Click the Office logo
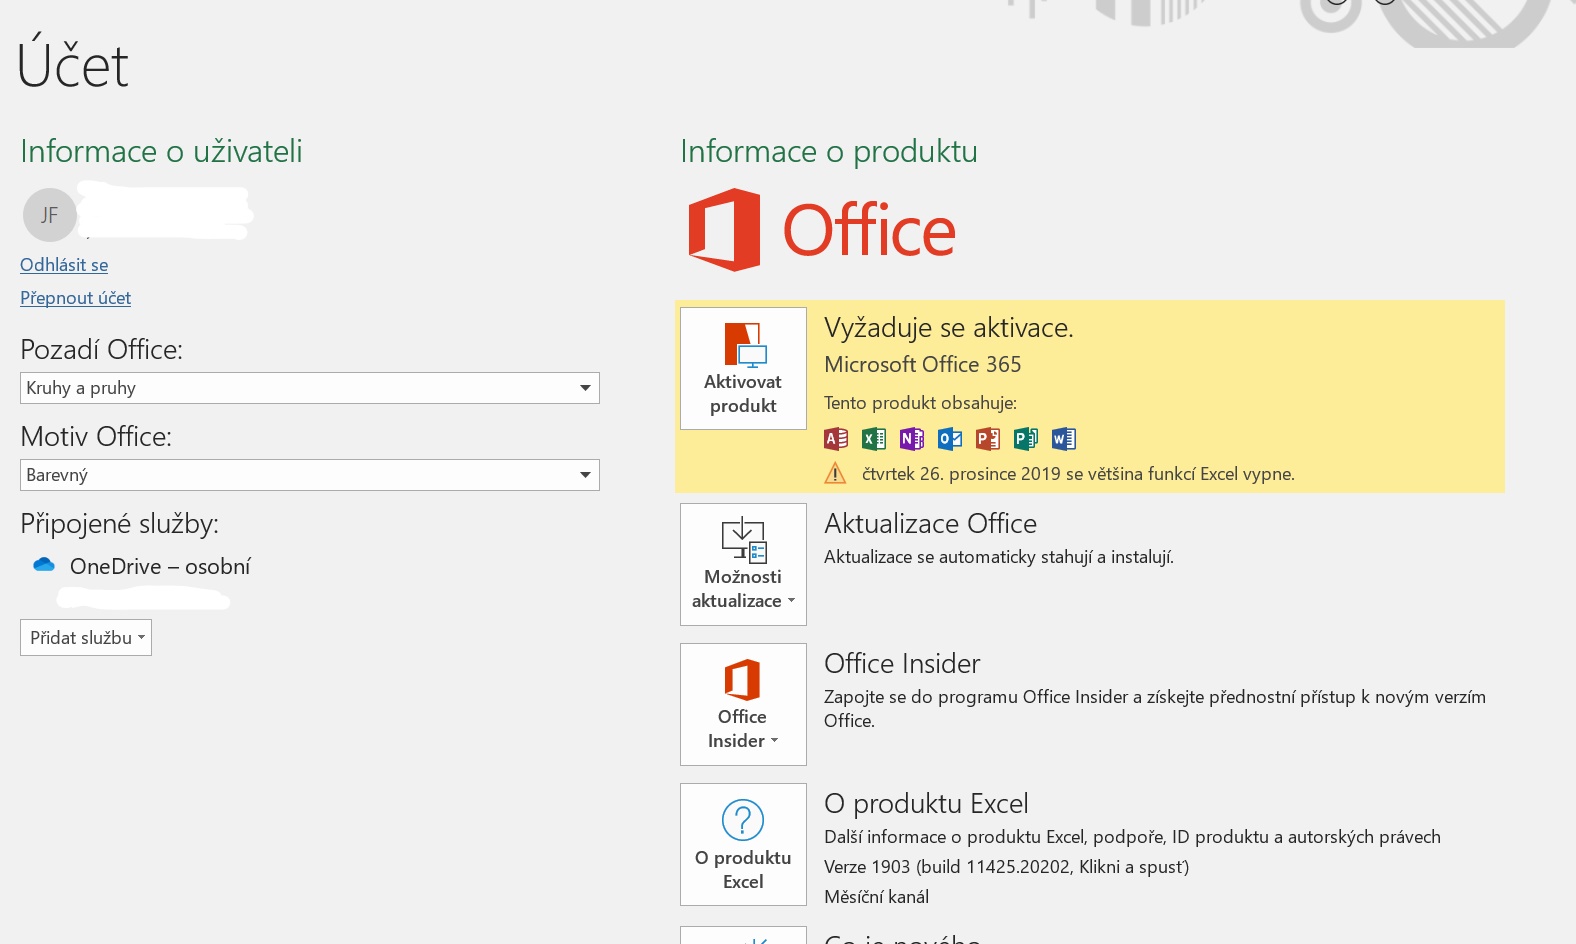1576x944 pixels. 822,230
